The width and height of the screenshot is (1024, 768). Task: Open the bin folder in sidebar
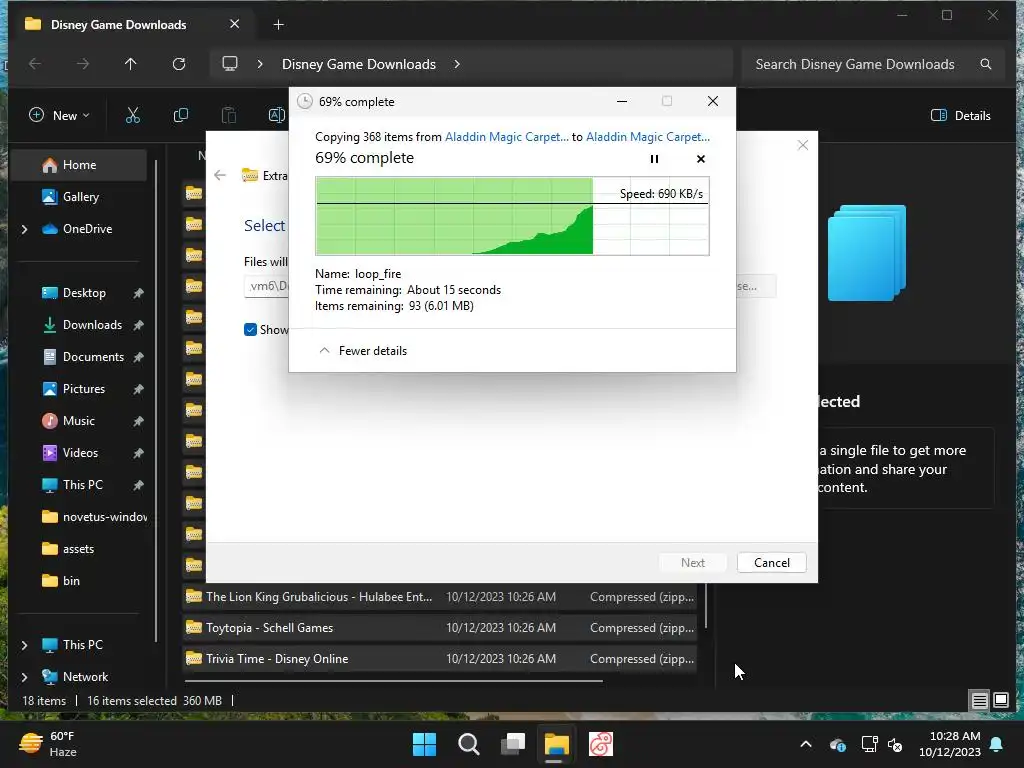tap(71, 581)
